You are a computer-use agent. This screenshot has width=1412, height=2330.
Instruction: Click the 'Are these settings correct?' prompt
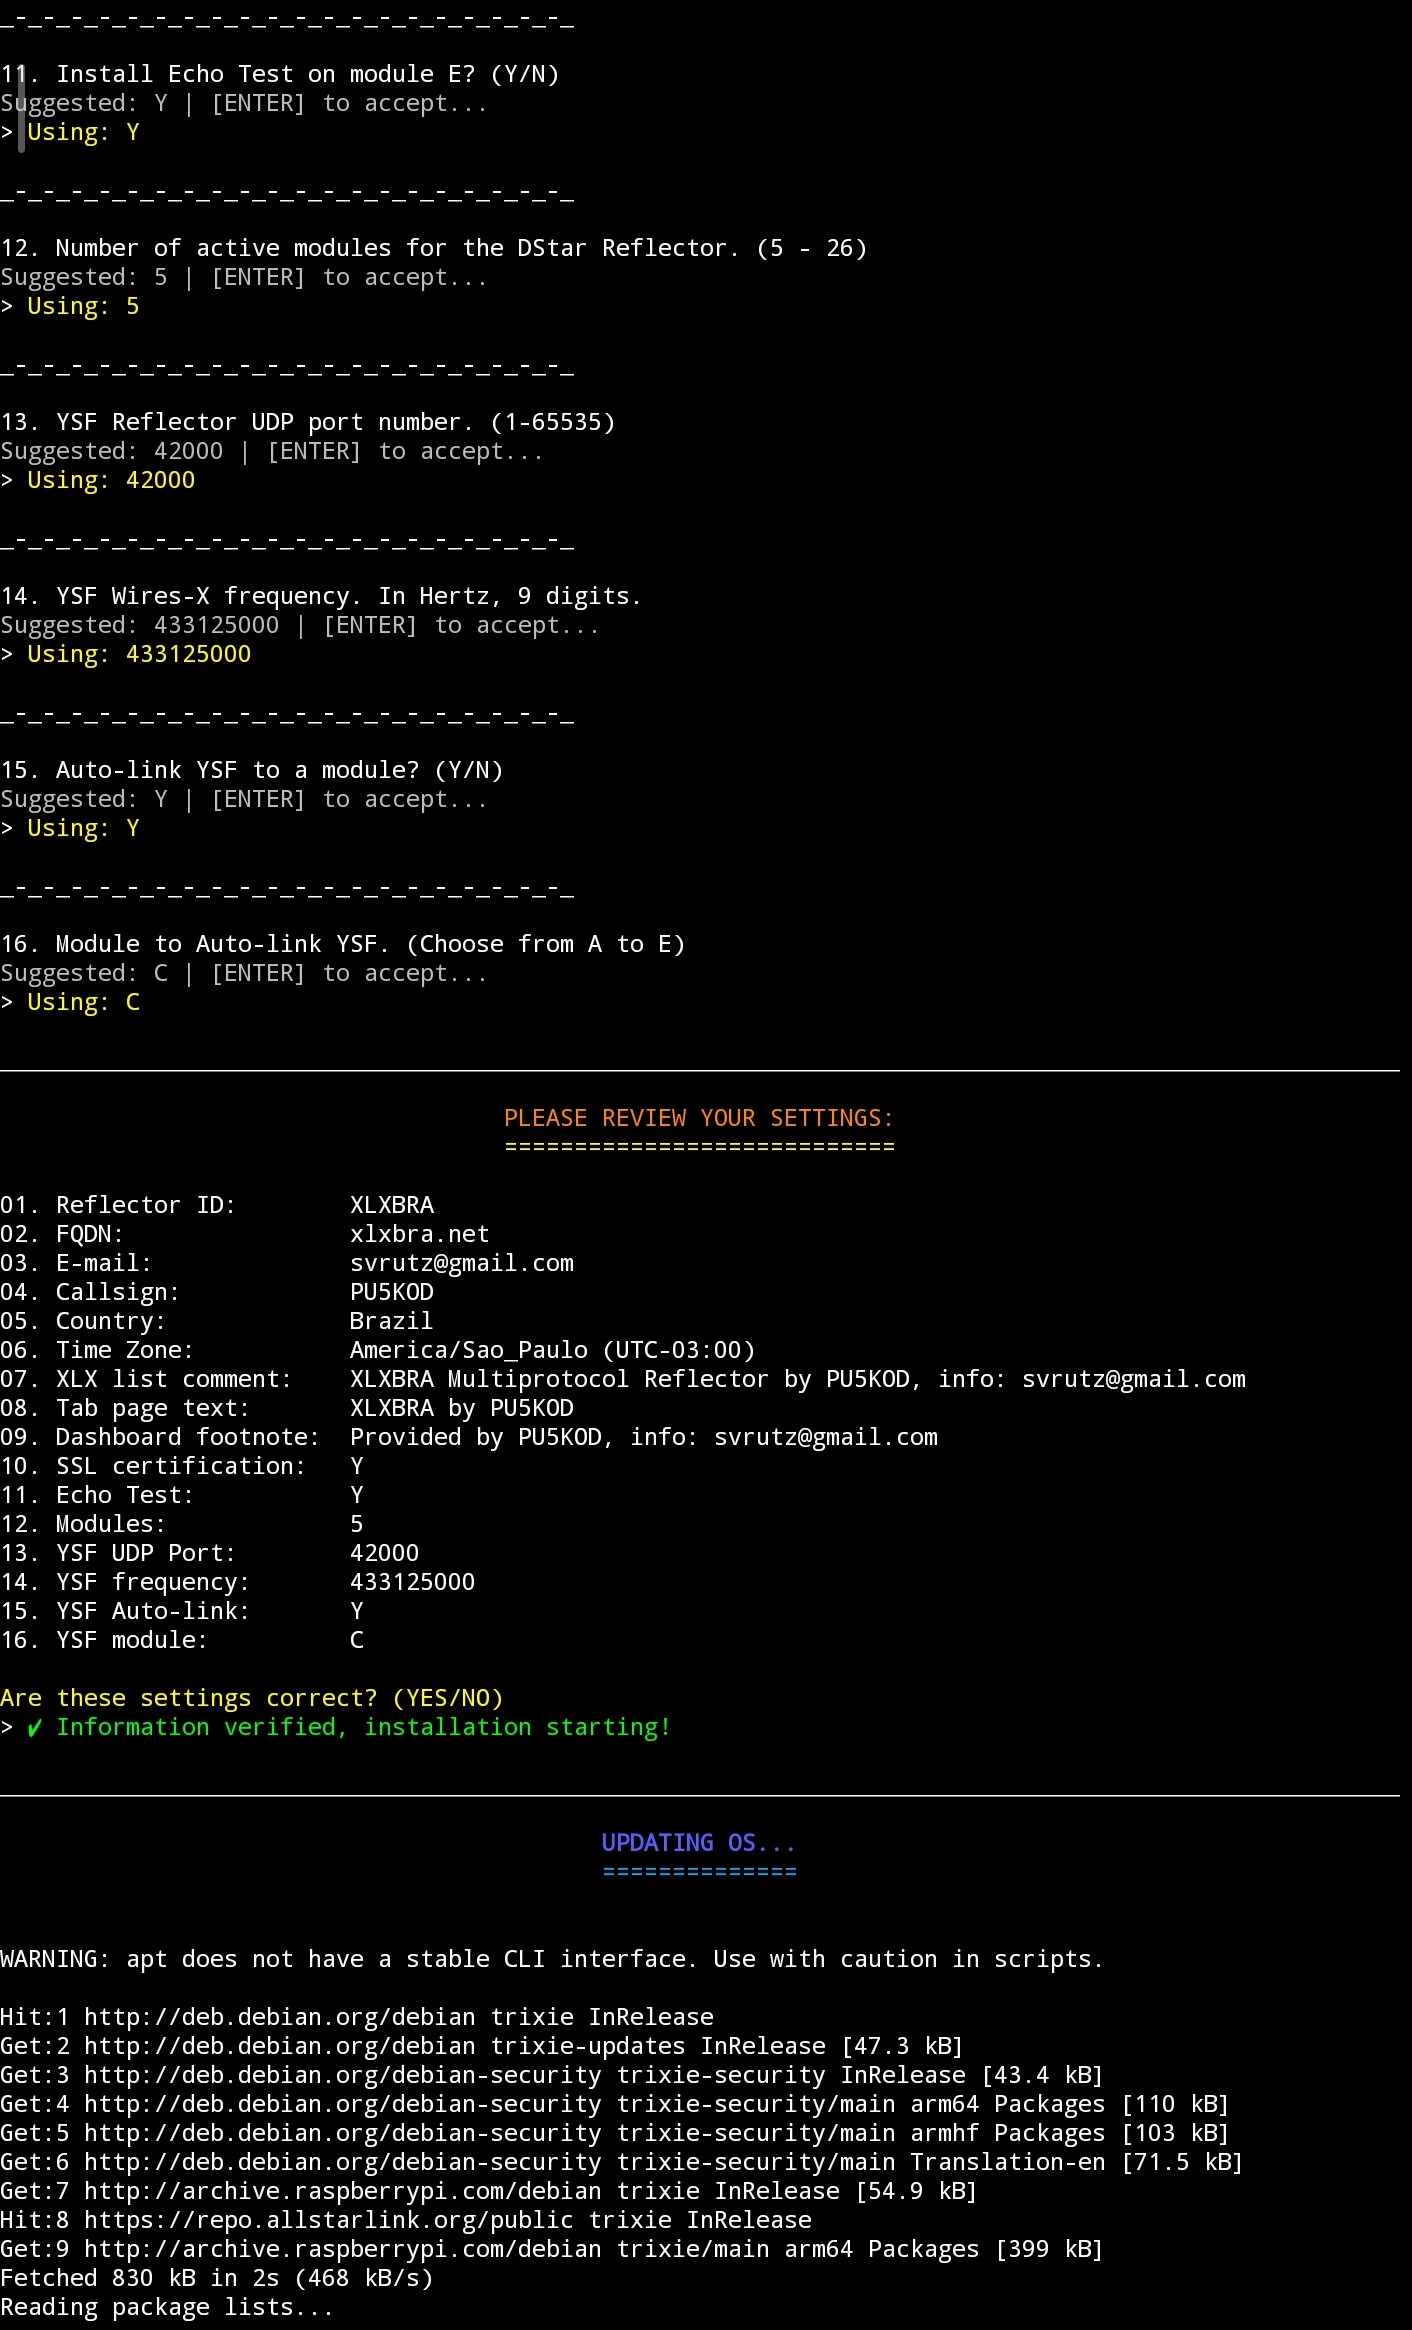251,1698
